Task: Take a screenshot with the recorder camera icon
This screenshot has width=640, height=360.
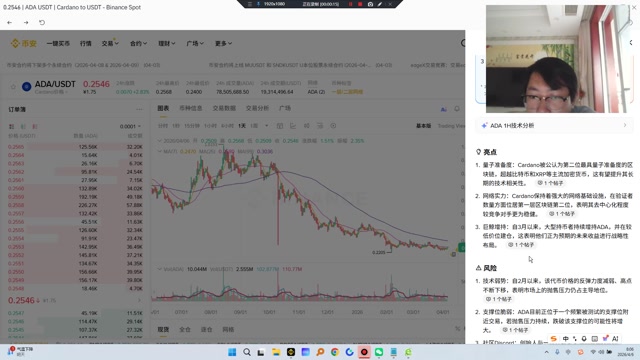Action: [x=370, y=4]
